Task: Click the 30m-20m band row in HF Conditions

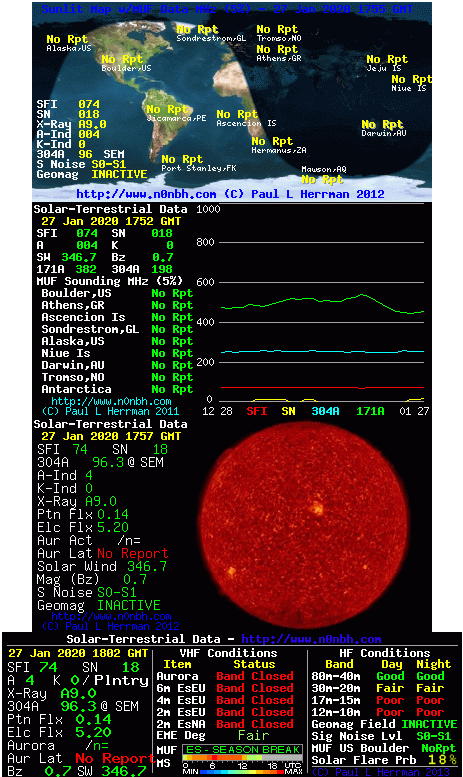Action: coord(378,688)
